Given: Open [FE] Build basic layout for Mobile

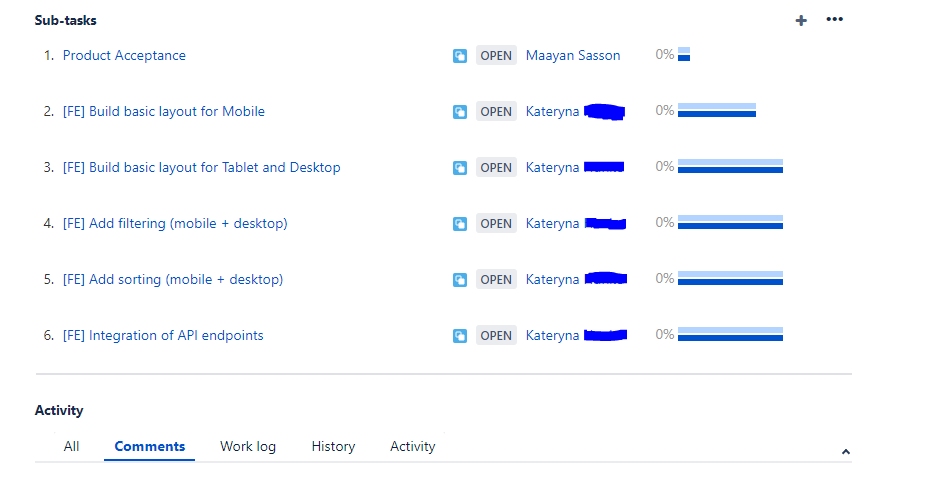Looking at the screenshot, I should [164, 112].
